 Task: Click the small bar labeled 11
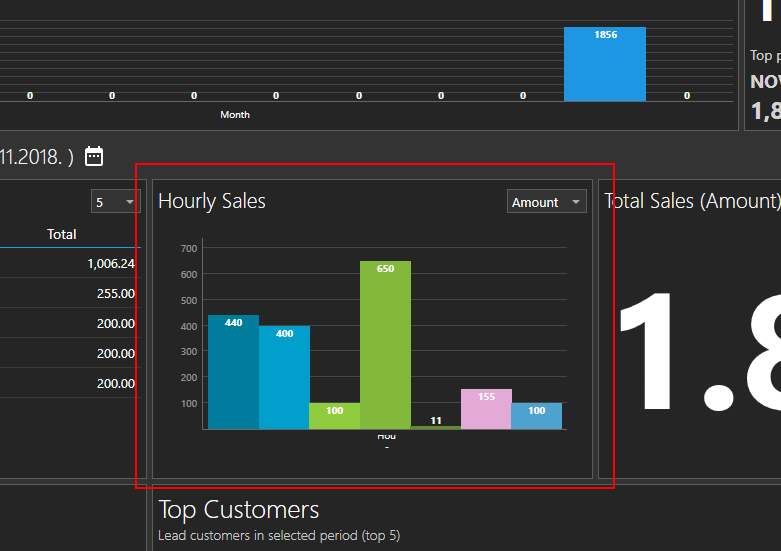tap(435, 427)
